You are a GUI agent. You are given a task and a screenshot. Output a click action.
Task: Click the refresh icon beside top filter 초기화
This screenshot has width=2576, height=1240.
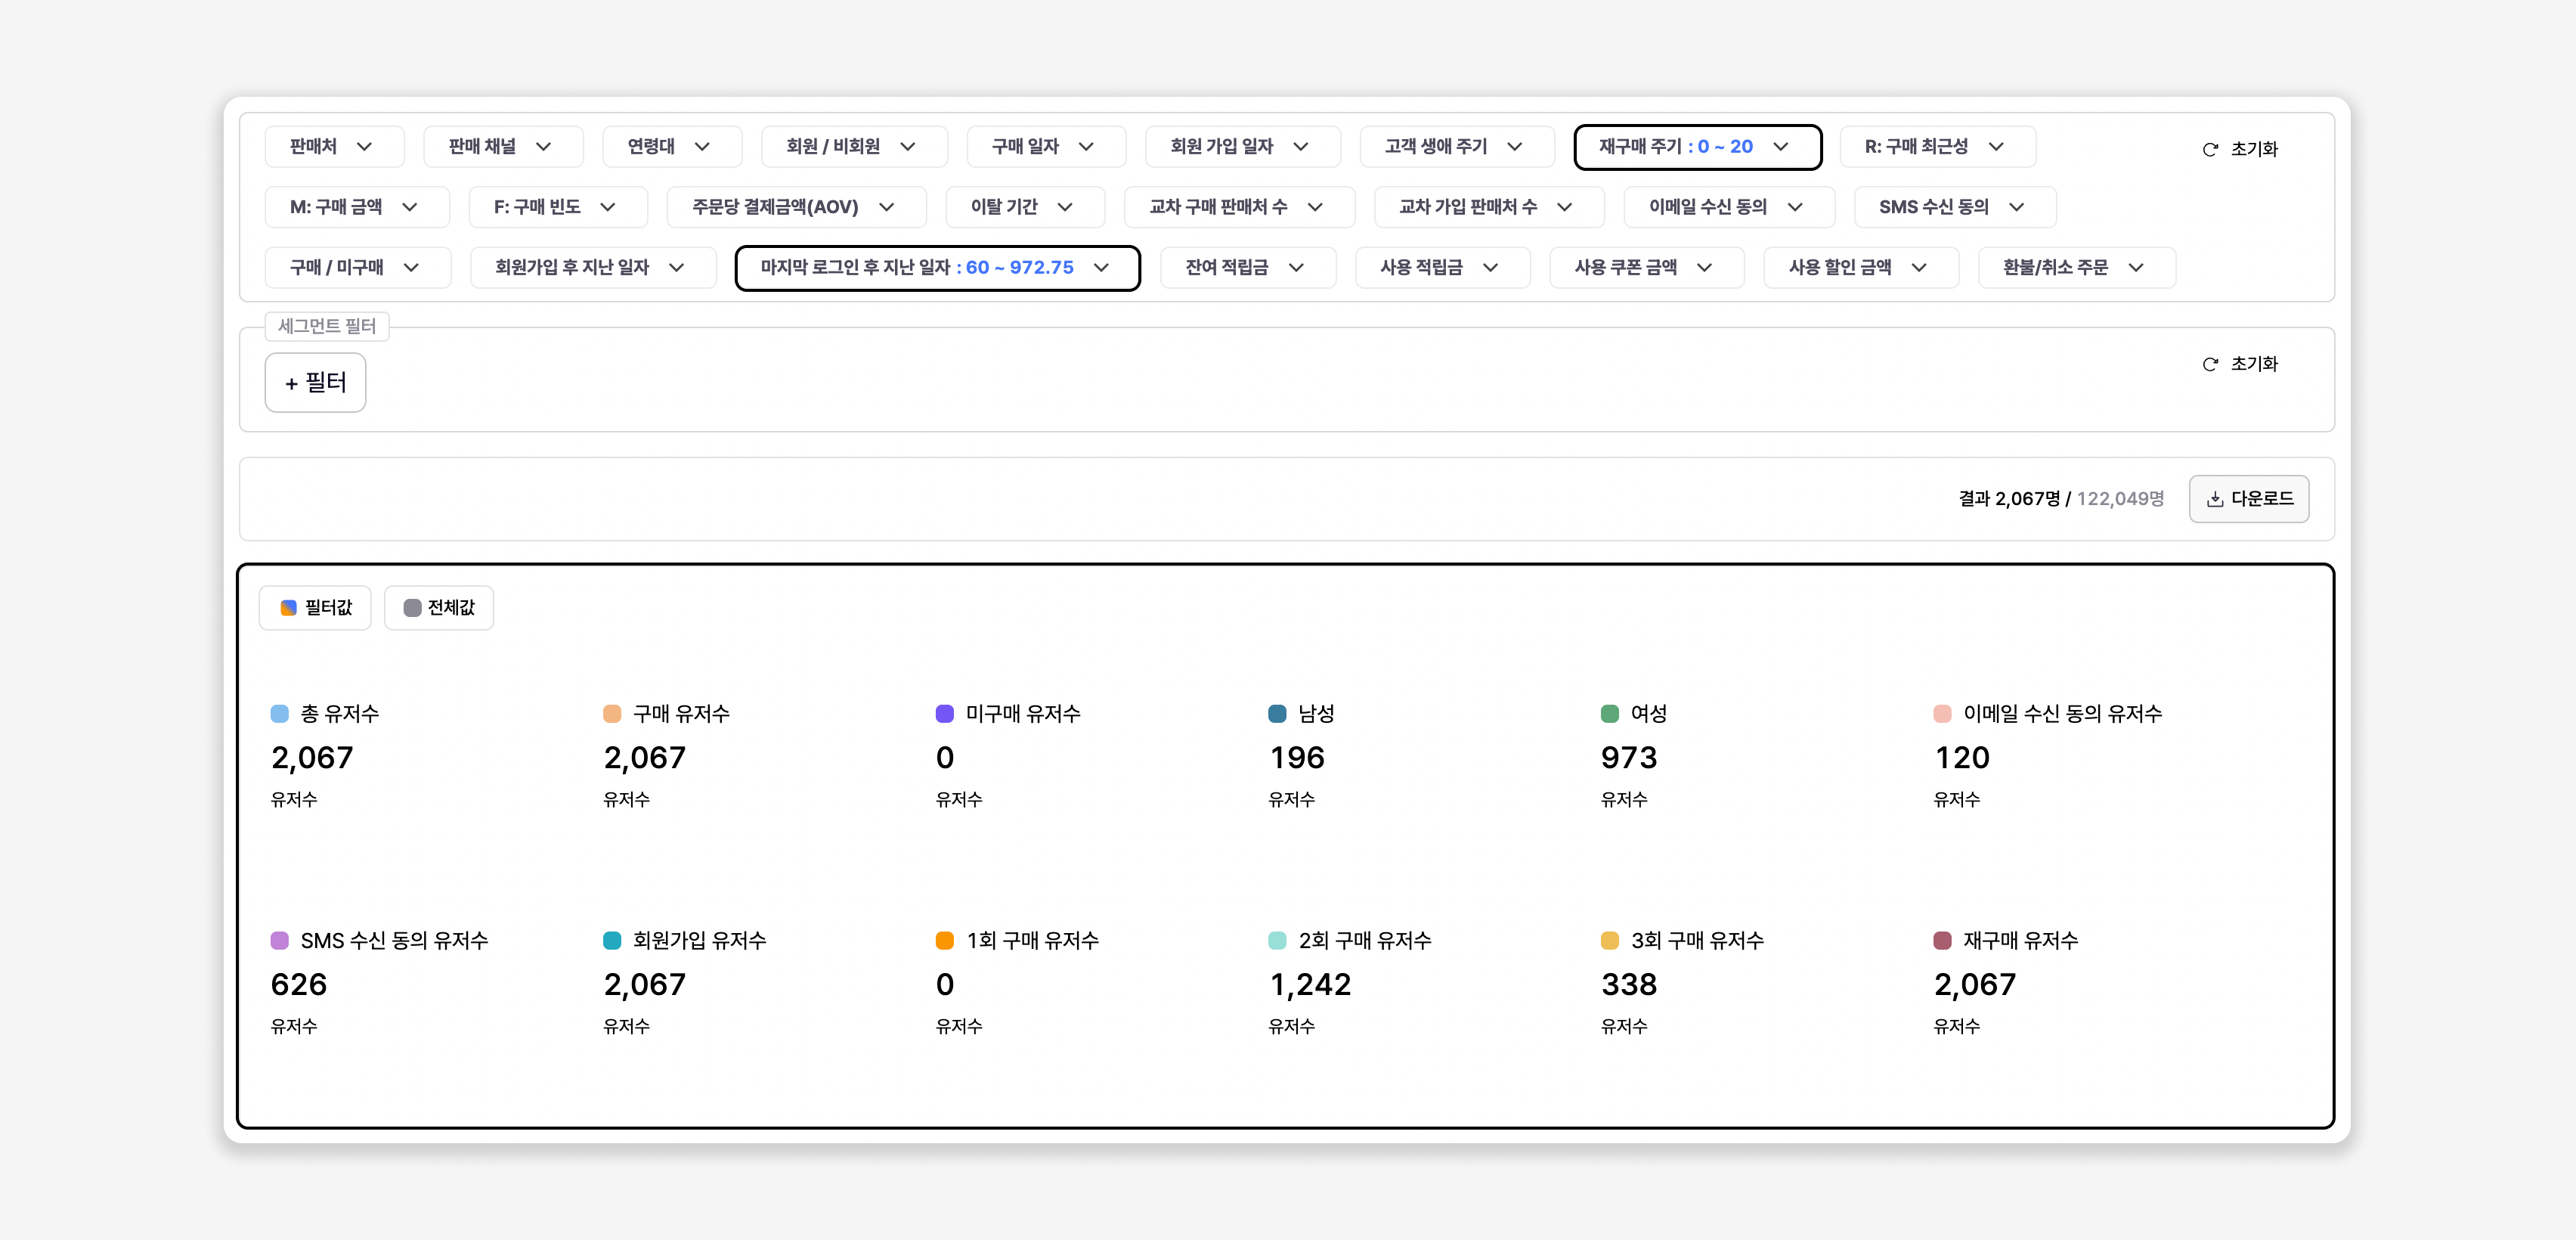coord(2209,149)
